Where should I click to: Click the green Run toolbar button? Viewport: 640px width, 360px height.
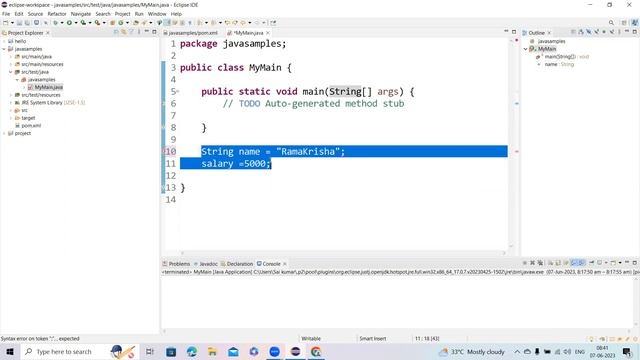click(x=69, y=23)
